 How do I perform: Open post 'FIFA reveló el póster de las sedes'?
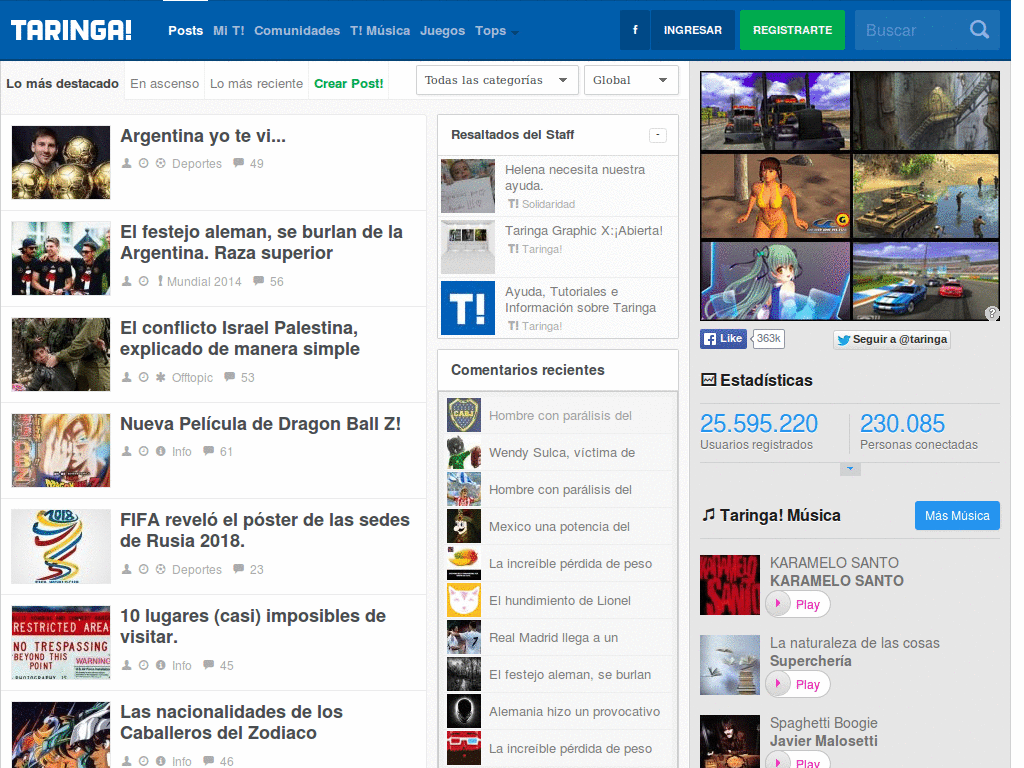[x=264, y=530]
